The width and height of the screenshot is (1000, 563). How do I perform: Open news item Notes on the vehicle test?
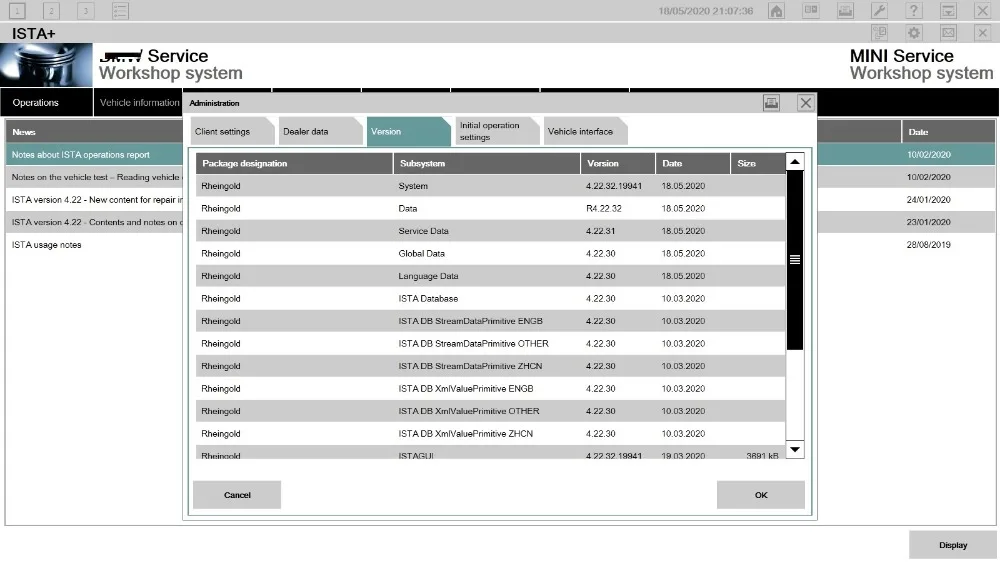[x=96, y=177]
